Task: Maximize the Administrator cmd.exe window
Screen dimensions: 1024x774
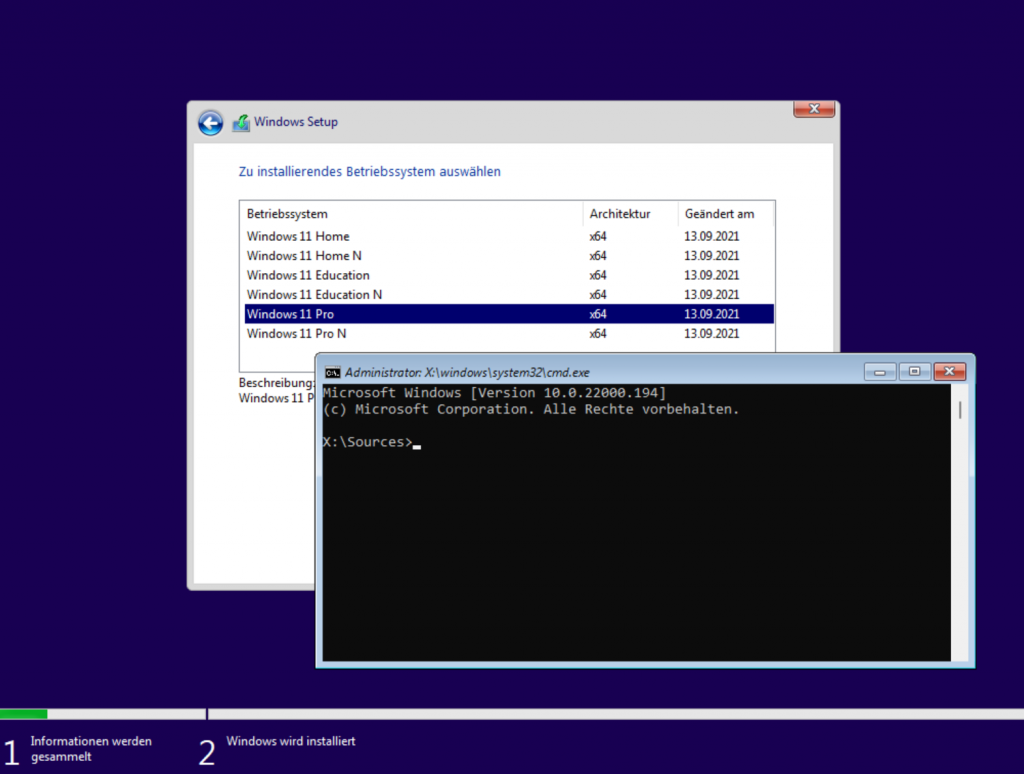Action: (914, 372)
